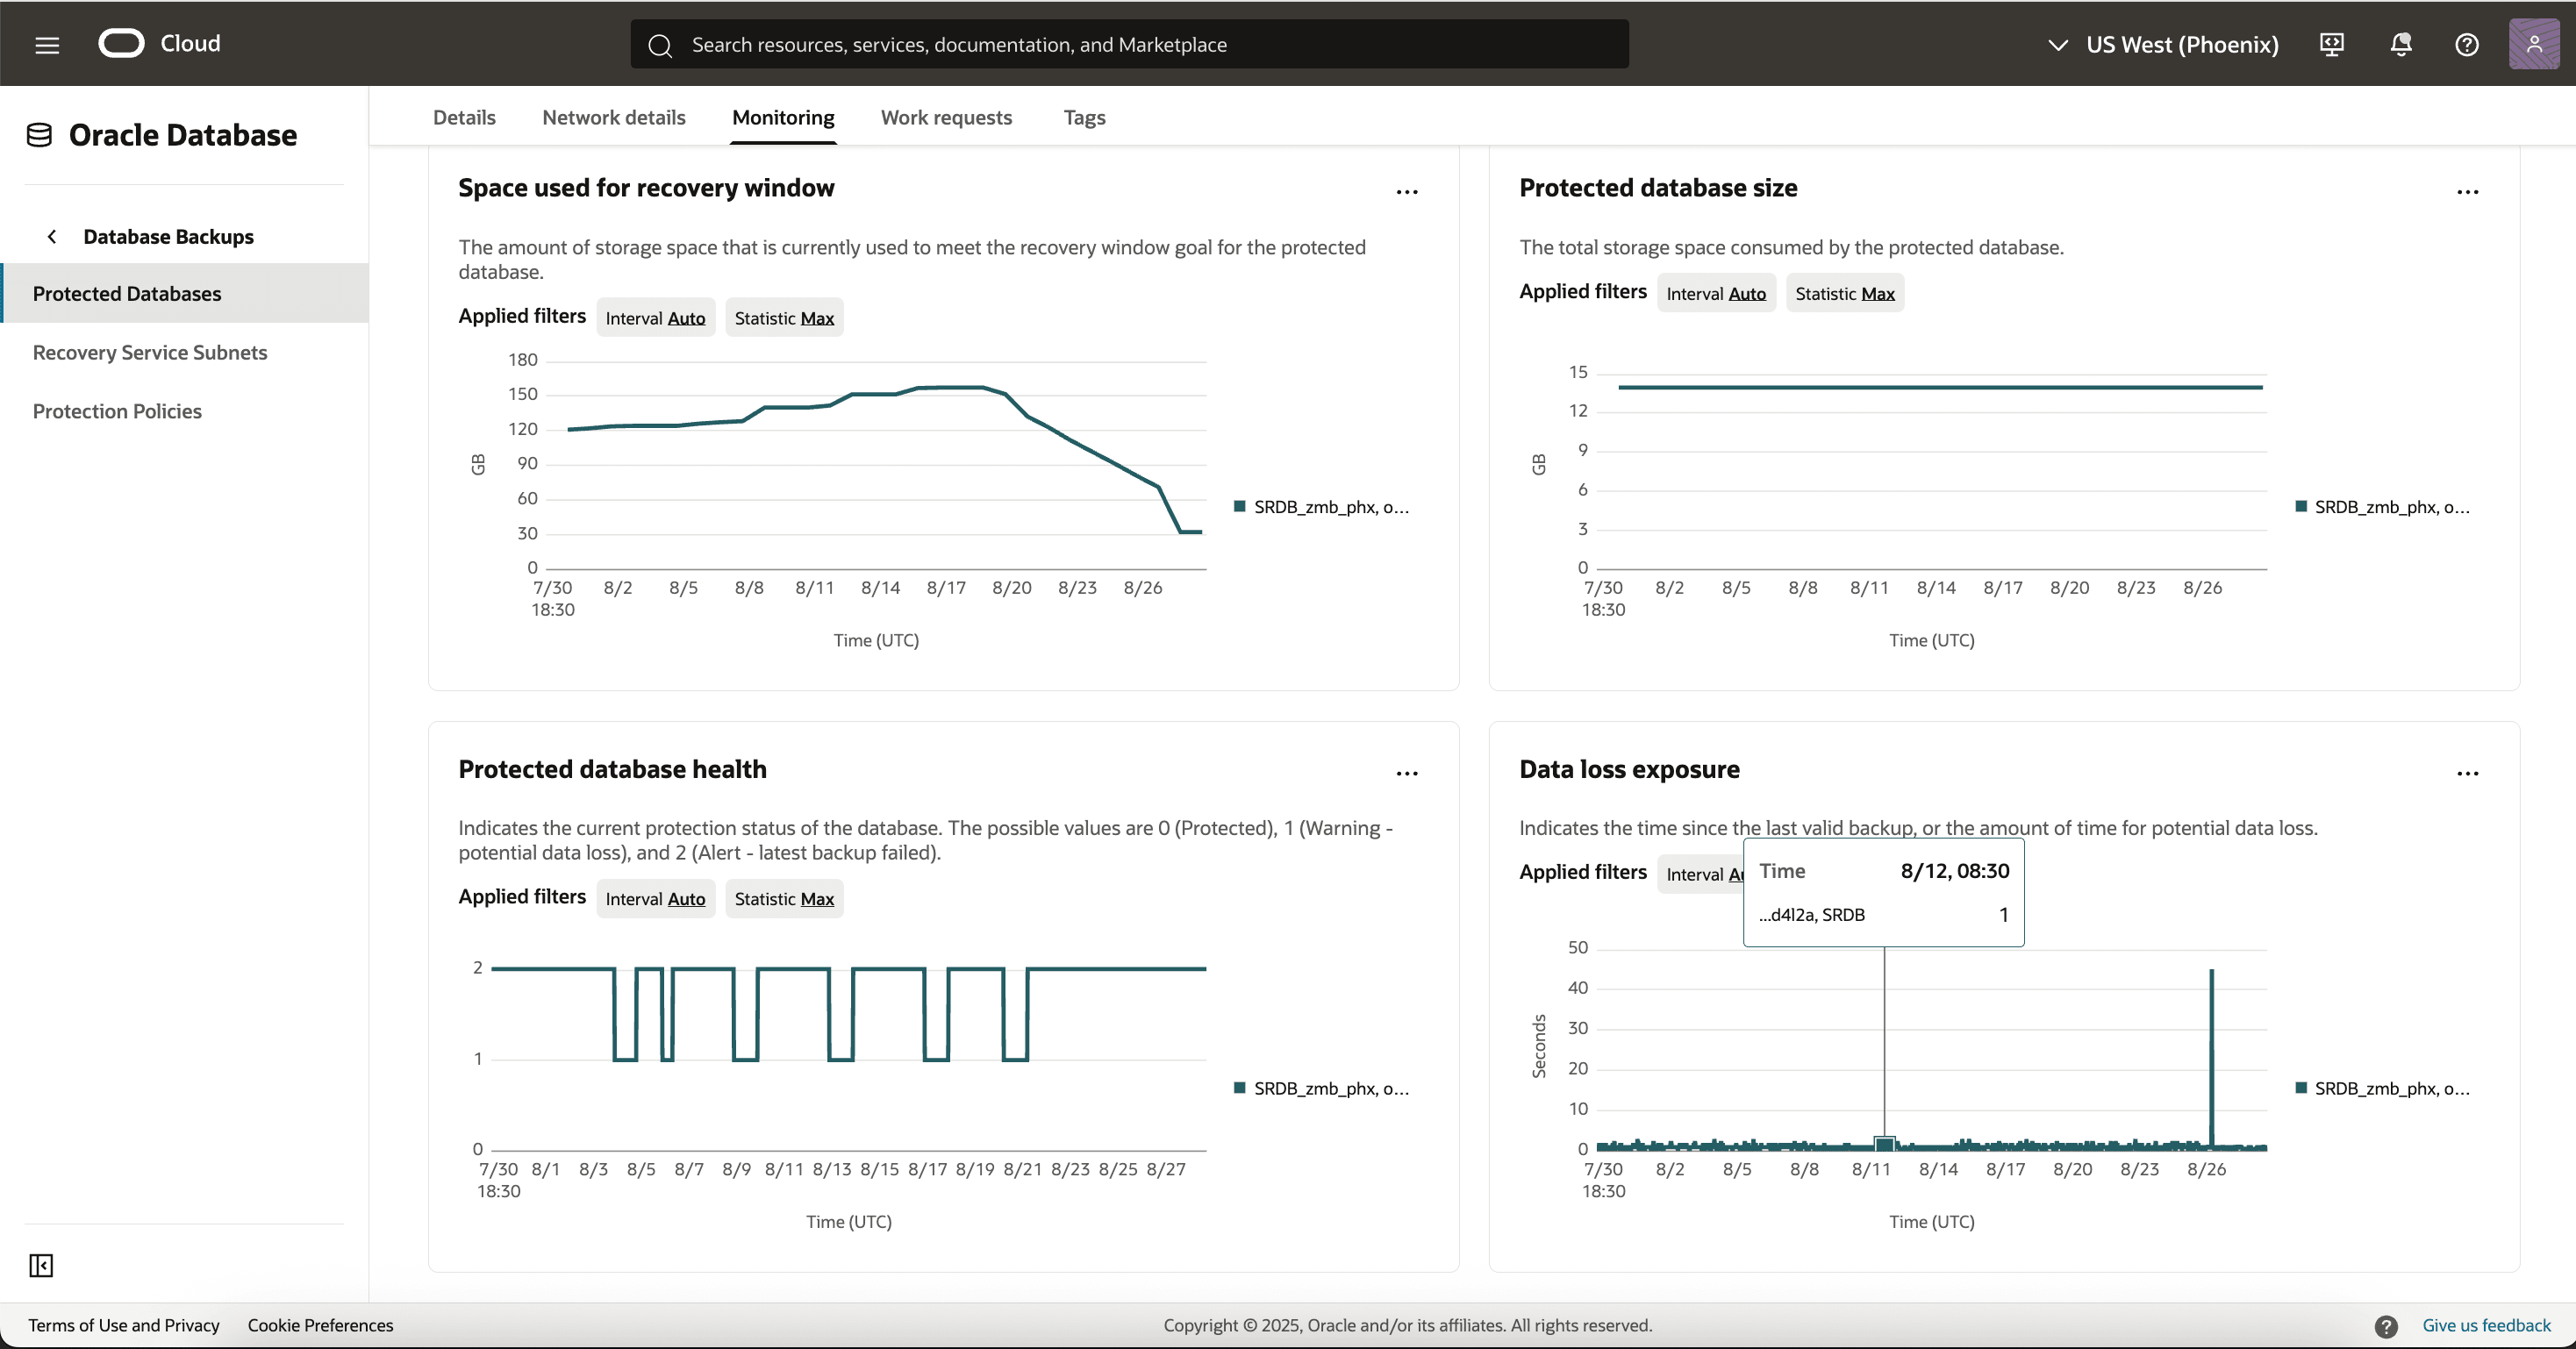Switch to the Network details tab
The height and width of the screenshot is (1349, 2576).
click(x=613, y=117)
